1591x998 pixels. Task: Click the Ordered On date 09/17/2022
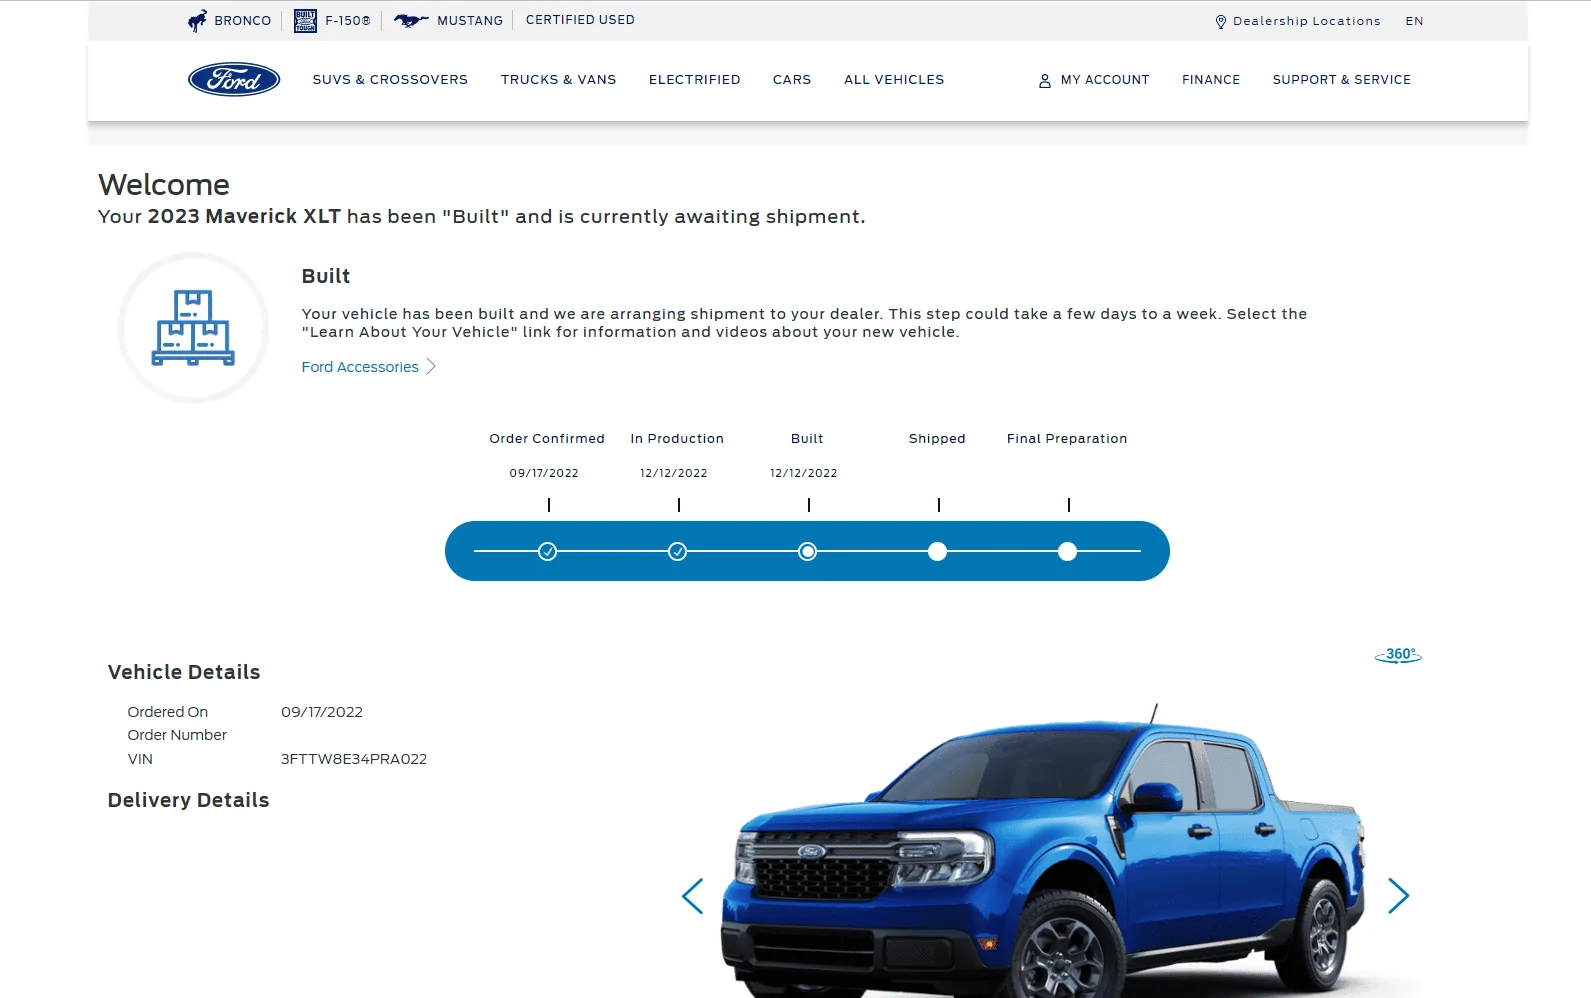[322, 712]
